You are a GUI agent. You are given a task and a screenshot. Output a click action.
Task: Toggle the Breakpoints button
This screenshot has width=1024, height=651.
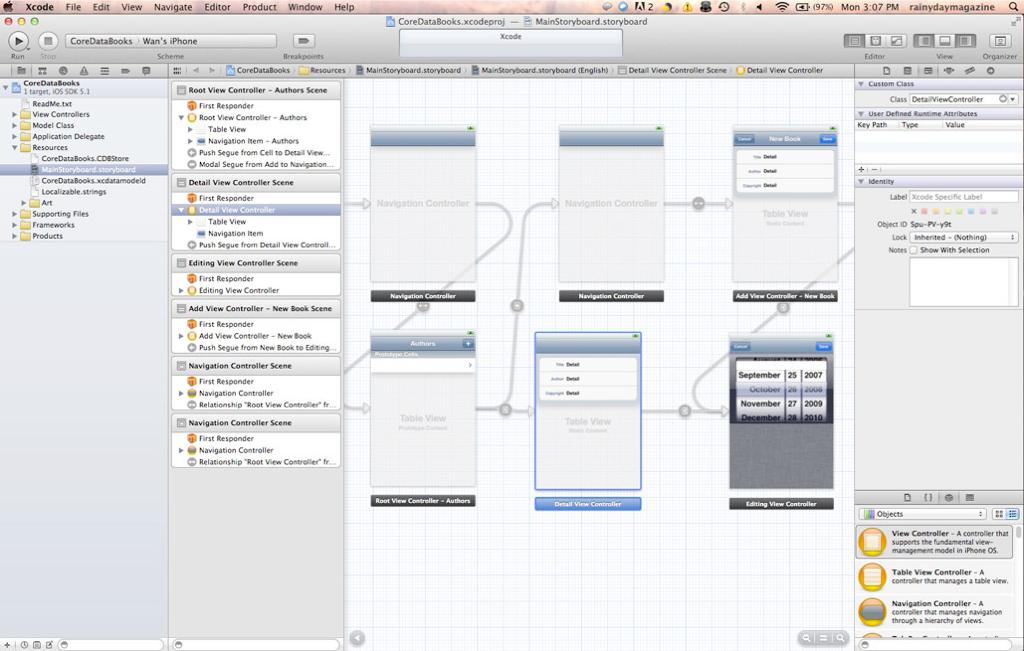[303, 41]
